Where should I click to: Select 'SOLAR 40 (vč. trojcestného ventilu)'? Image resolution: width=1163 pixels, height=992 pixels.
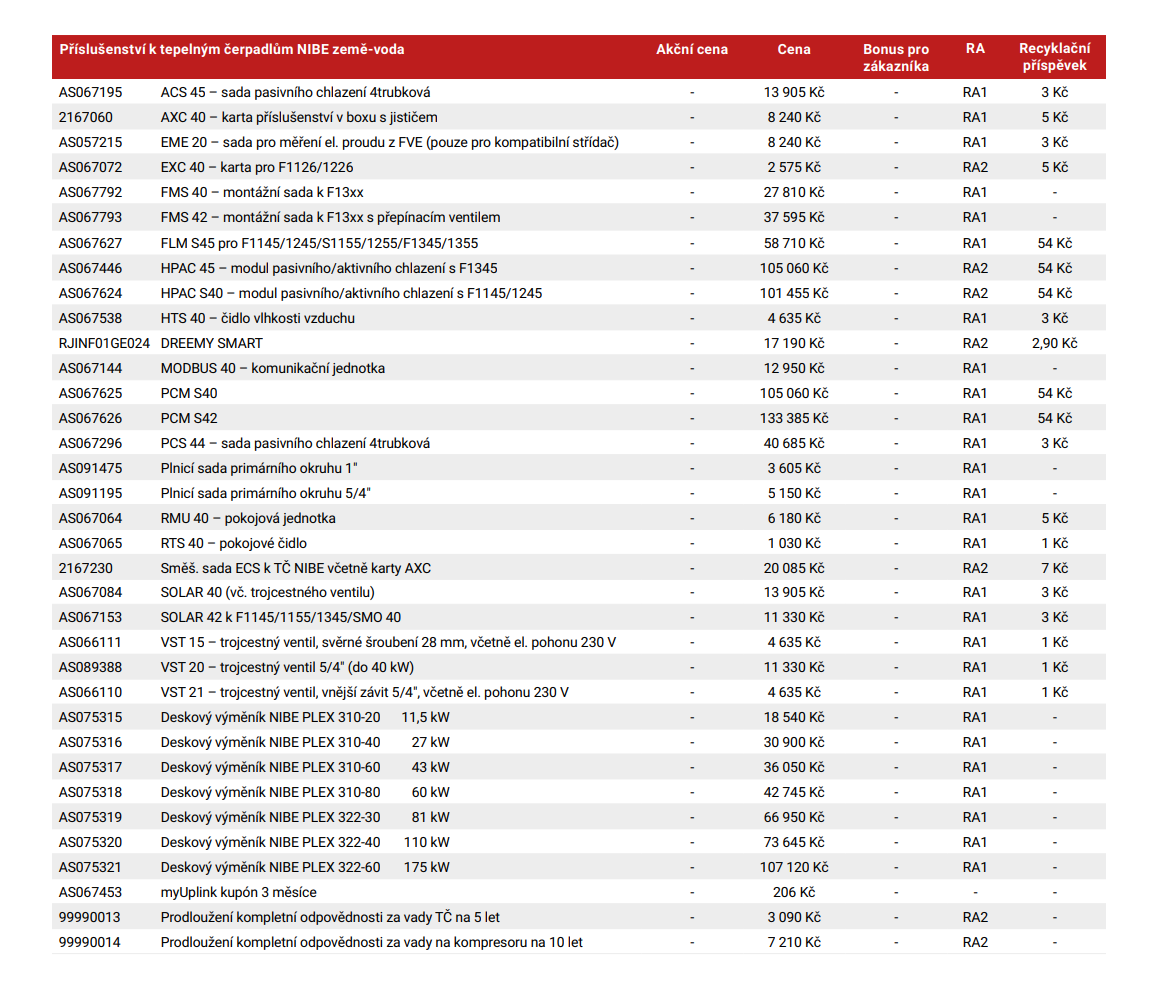pyautogui.click(x=267, y=593)
